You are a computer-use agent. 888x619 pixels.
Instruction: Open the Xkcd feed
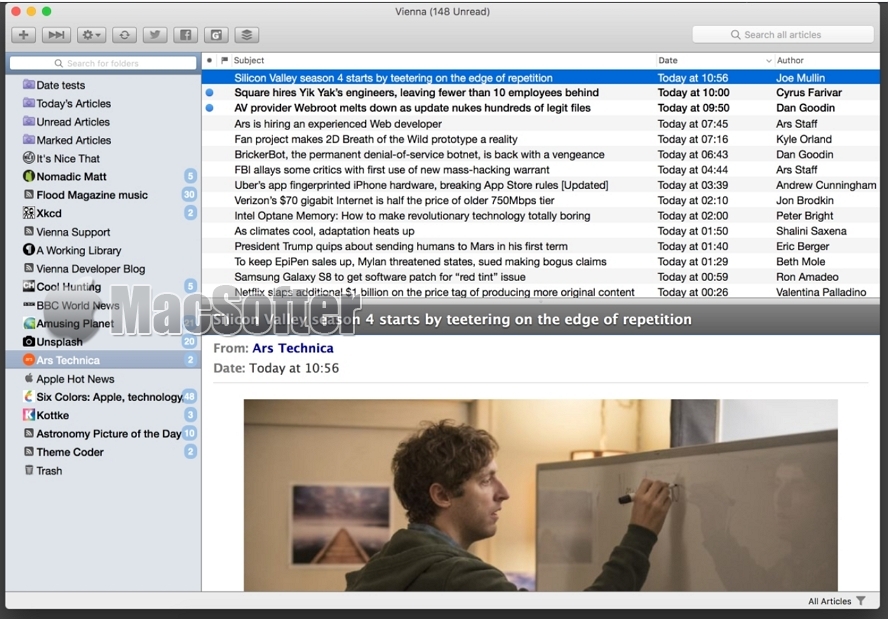tap(103, 214)
